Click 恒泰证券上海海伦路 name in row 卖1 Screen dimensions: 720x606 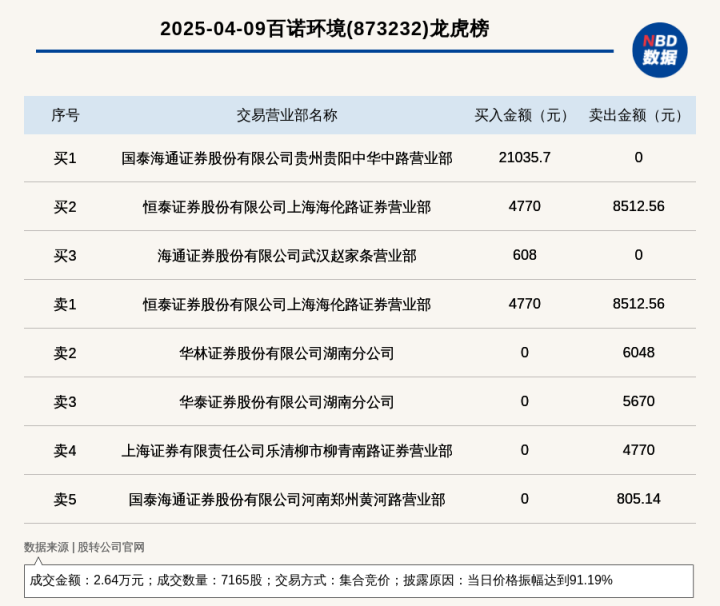(287, 304)
